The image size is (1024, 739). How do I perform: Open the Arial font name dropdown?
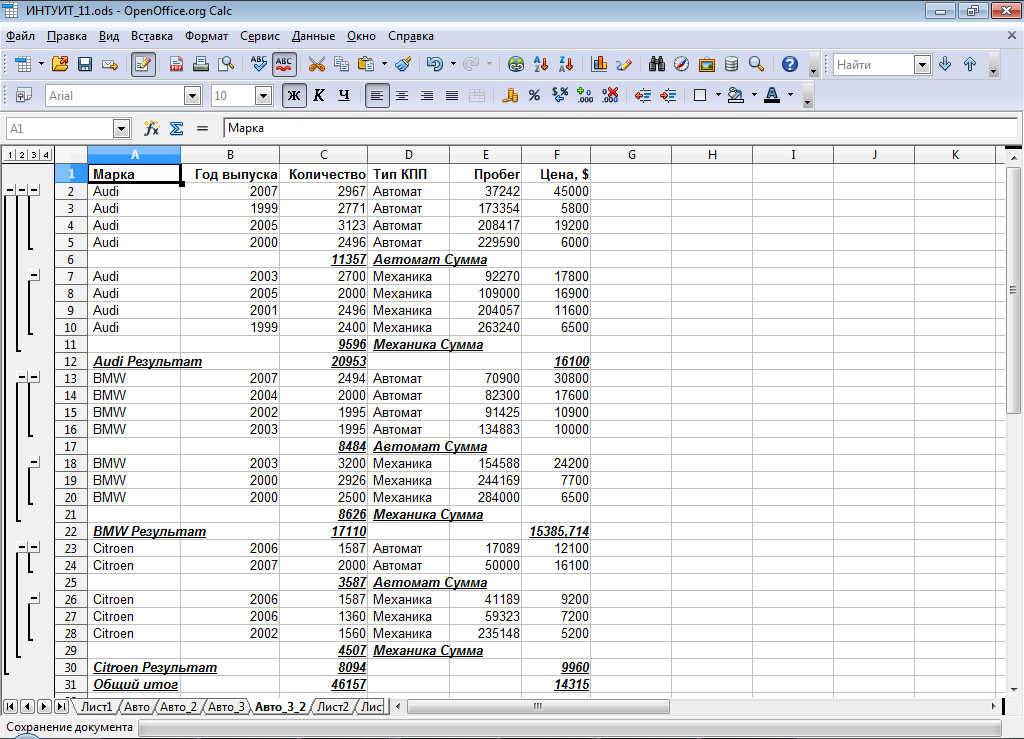tap(192, 96)
